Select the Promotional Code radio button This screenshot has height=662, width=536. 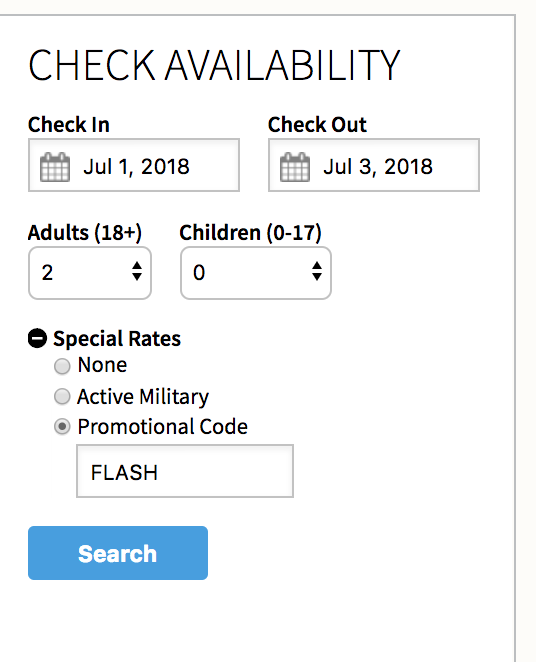point(62,427)
